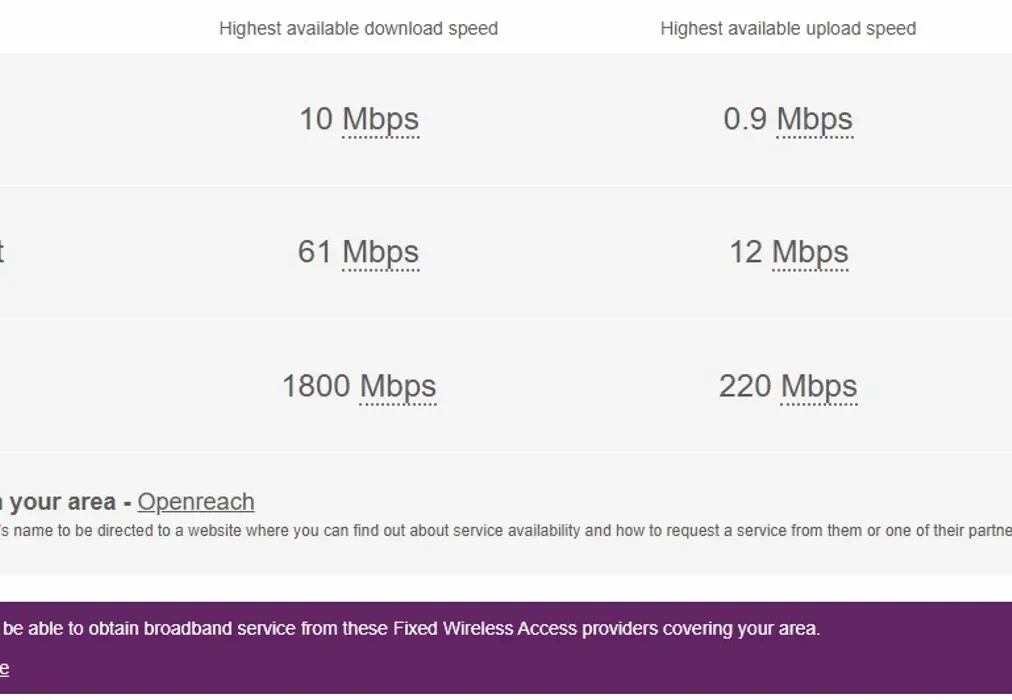Click the Mbps abbreviation beside 0.9
Viewport: 1012px width, 700px height.
coord(815,119)
